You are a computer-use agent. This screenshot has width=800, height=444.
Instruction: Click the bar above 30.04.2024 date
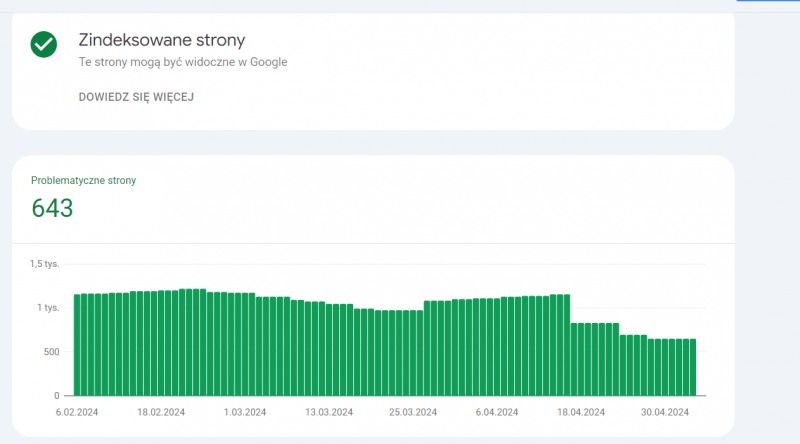665,367
